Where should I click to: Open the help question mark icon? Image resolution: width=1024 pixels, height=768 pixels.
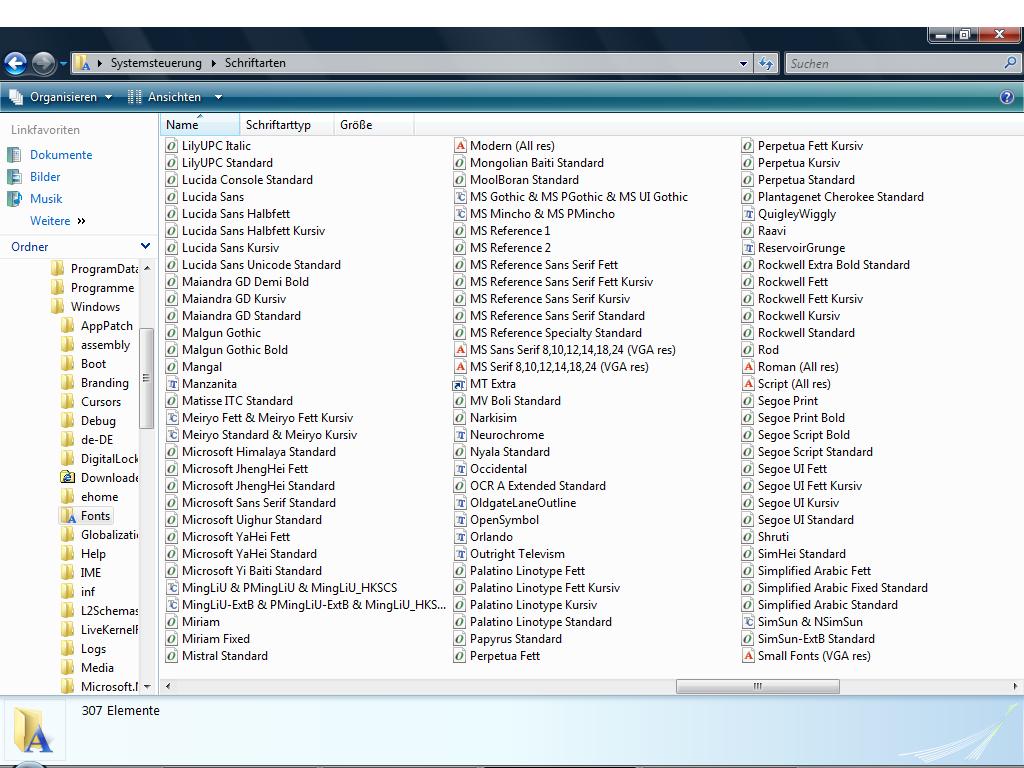pos(1007,97)
